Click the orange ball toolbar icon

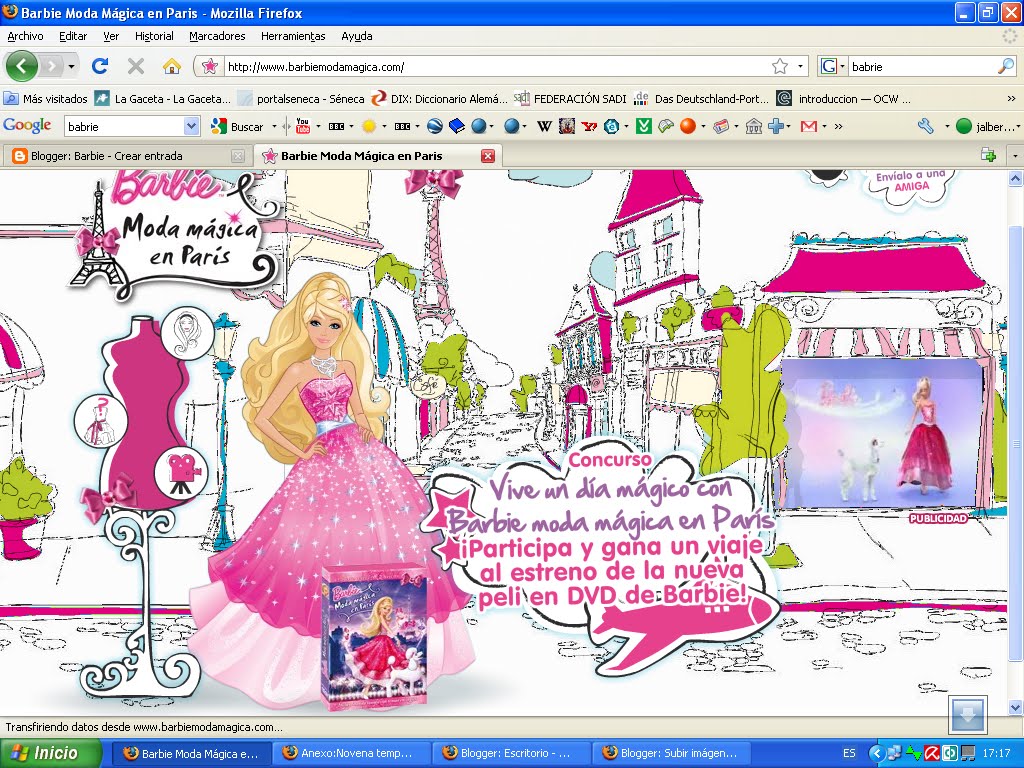pos(688,126)
